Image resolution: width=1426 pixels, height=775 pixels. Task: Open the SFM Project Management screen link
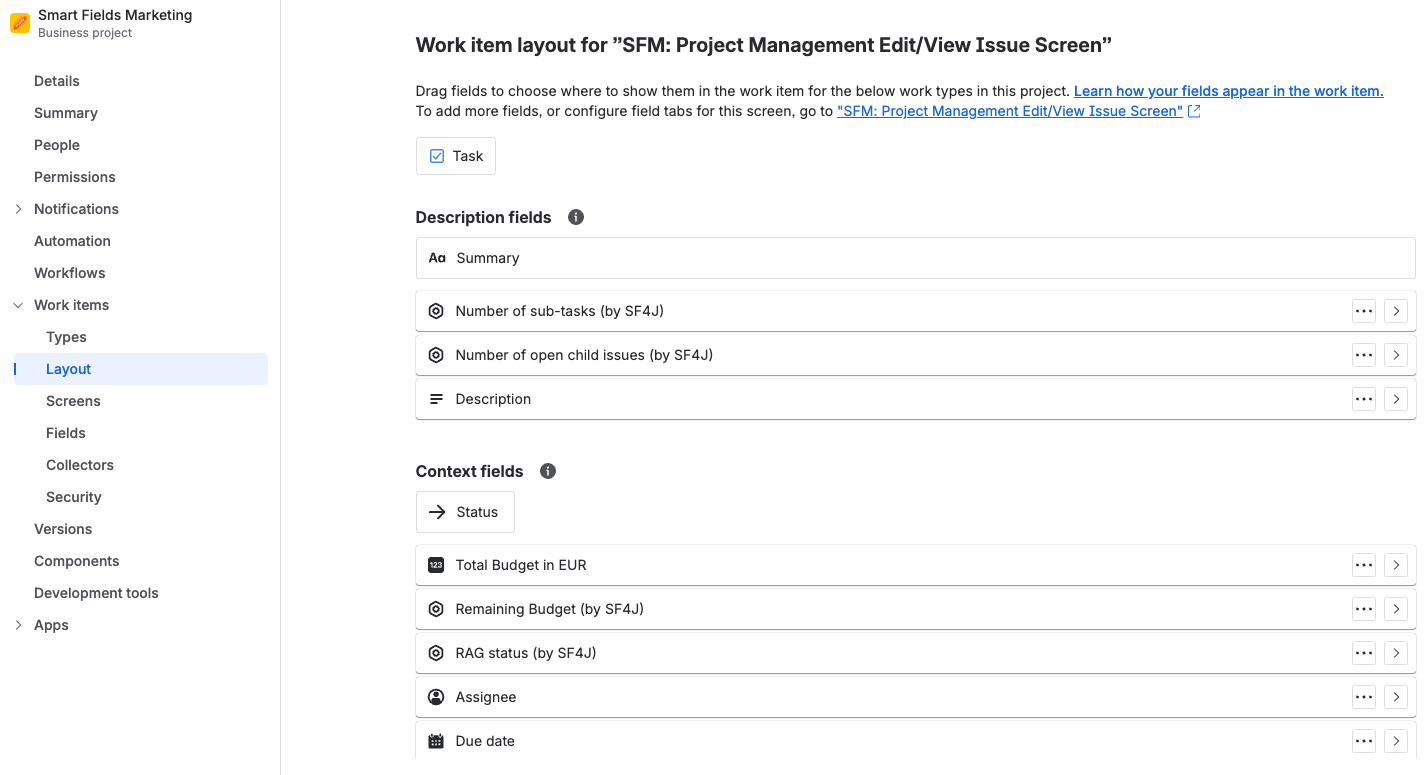coord(1010,111)
